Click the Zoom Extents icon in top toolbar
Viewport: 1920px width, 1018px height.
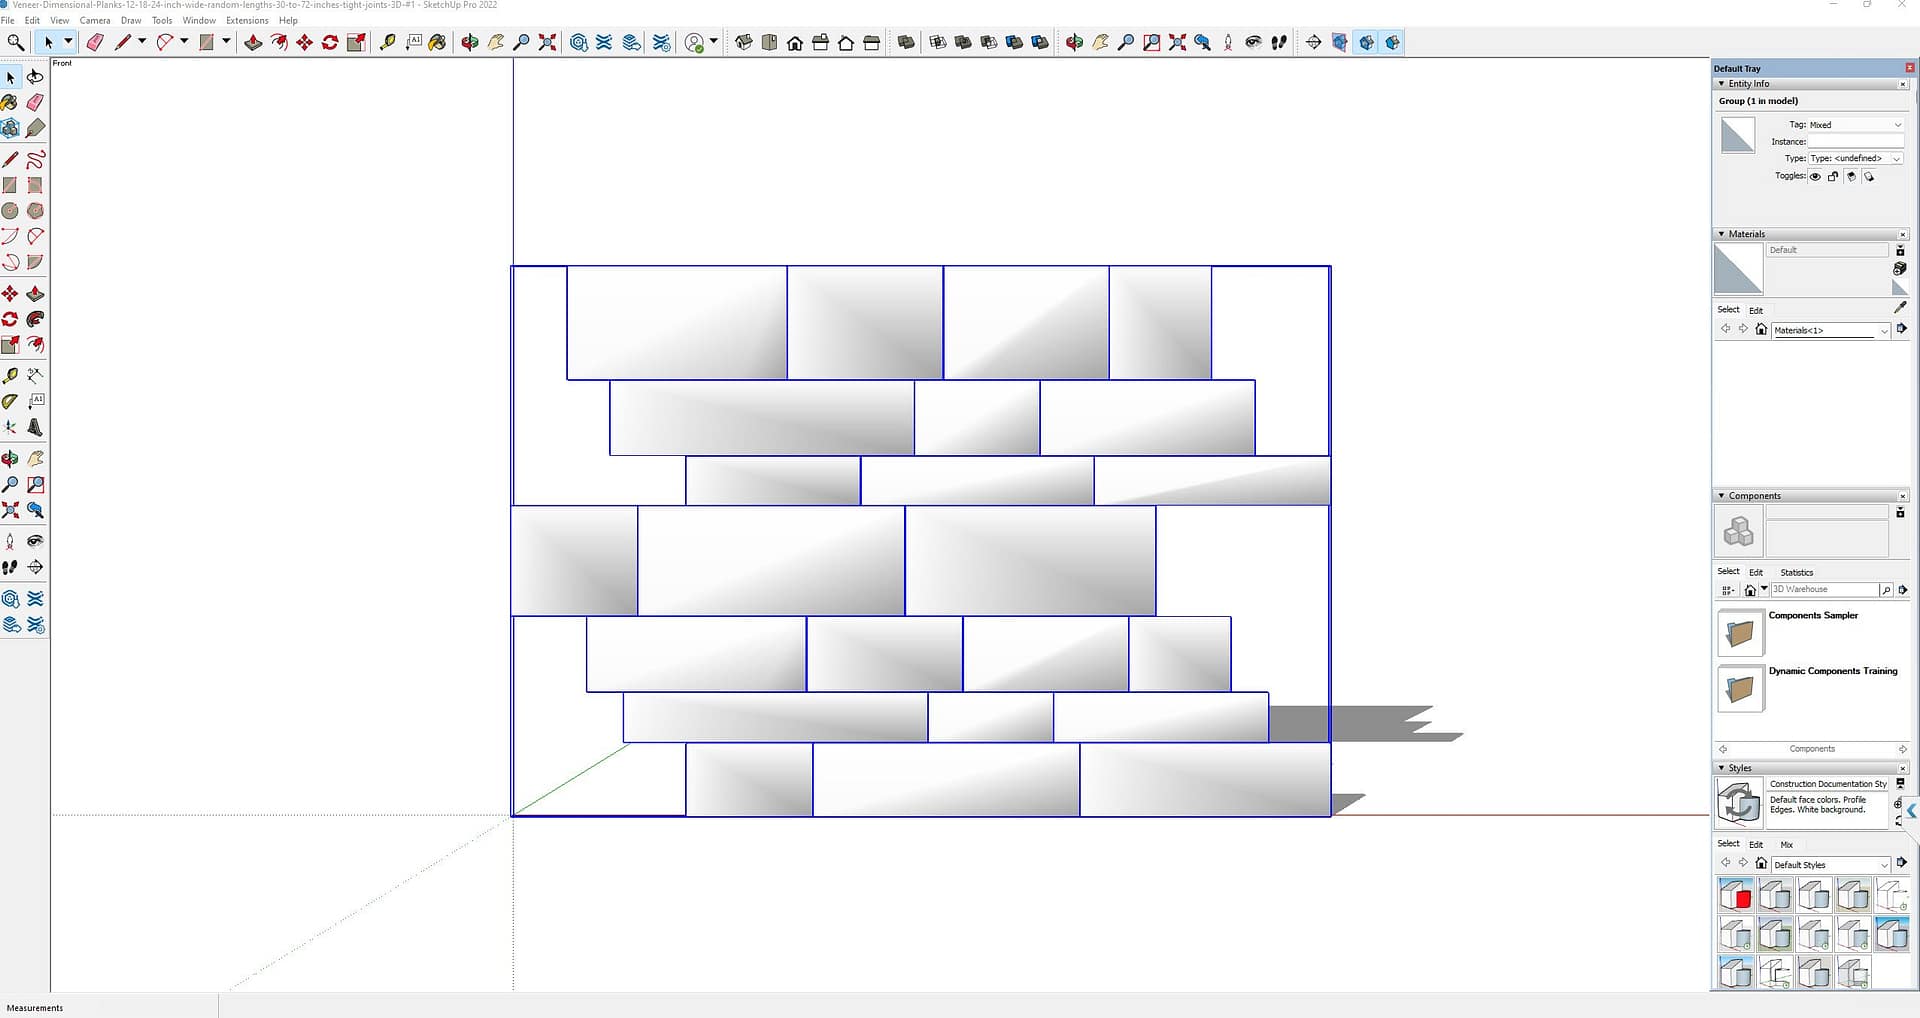click(x=547, y=42)
